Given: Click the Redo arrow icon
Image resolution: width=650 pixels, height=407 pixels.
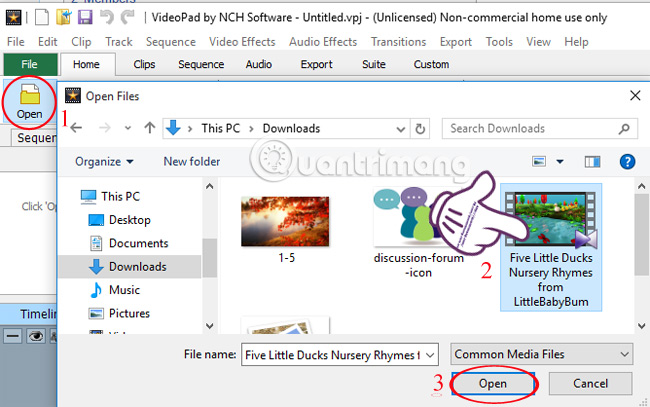Looking at the screenshot, I should [128, 17].
